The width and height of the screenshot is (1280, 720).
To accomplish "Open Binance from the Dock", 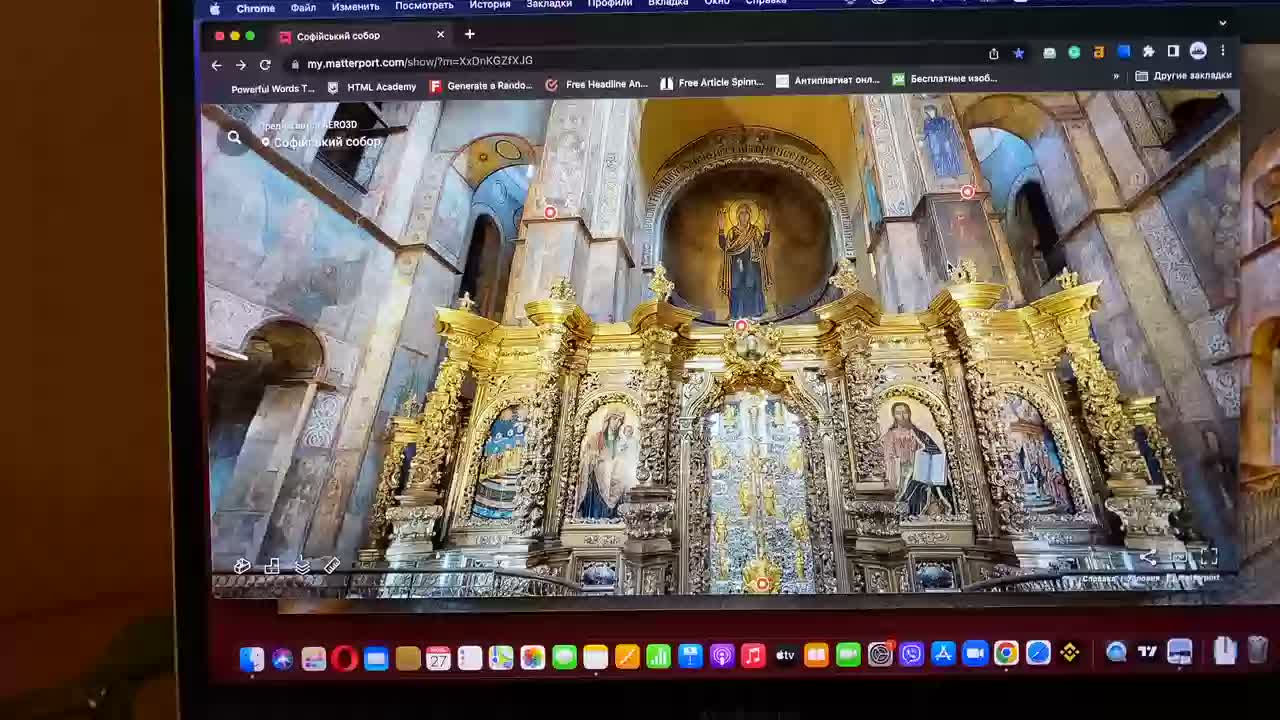I will point(1070,653).
